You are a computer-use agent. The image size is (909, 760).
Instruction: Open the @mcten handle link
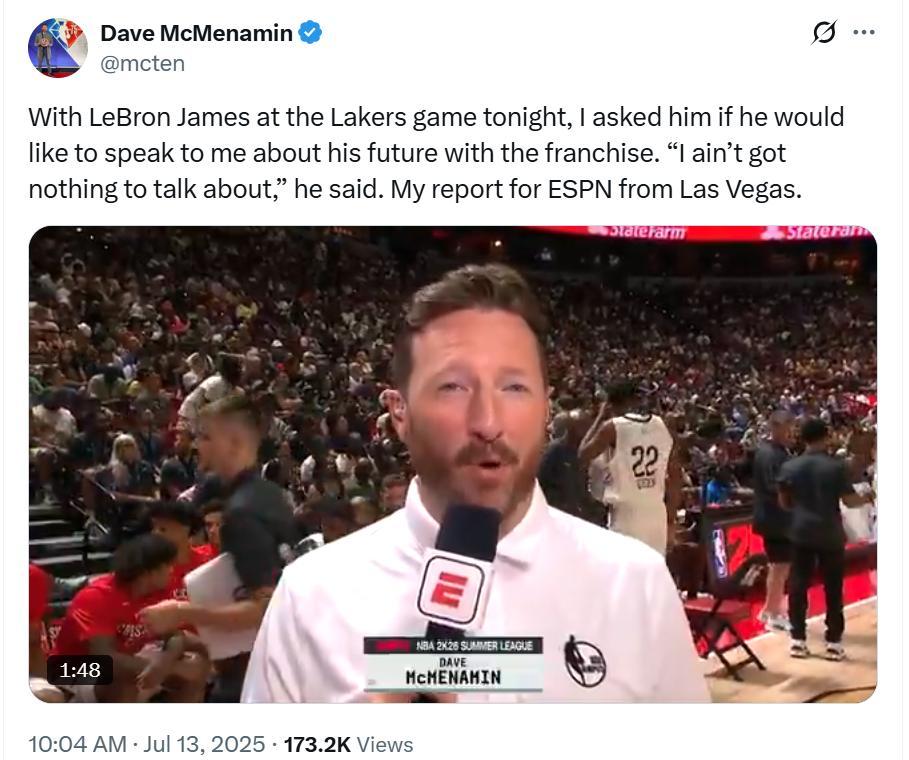[x=143, y=63]
